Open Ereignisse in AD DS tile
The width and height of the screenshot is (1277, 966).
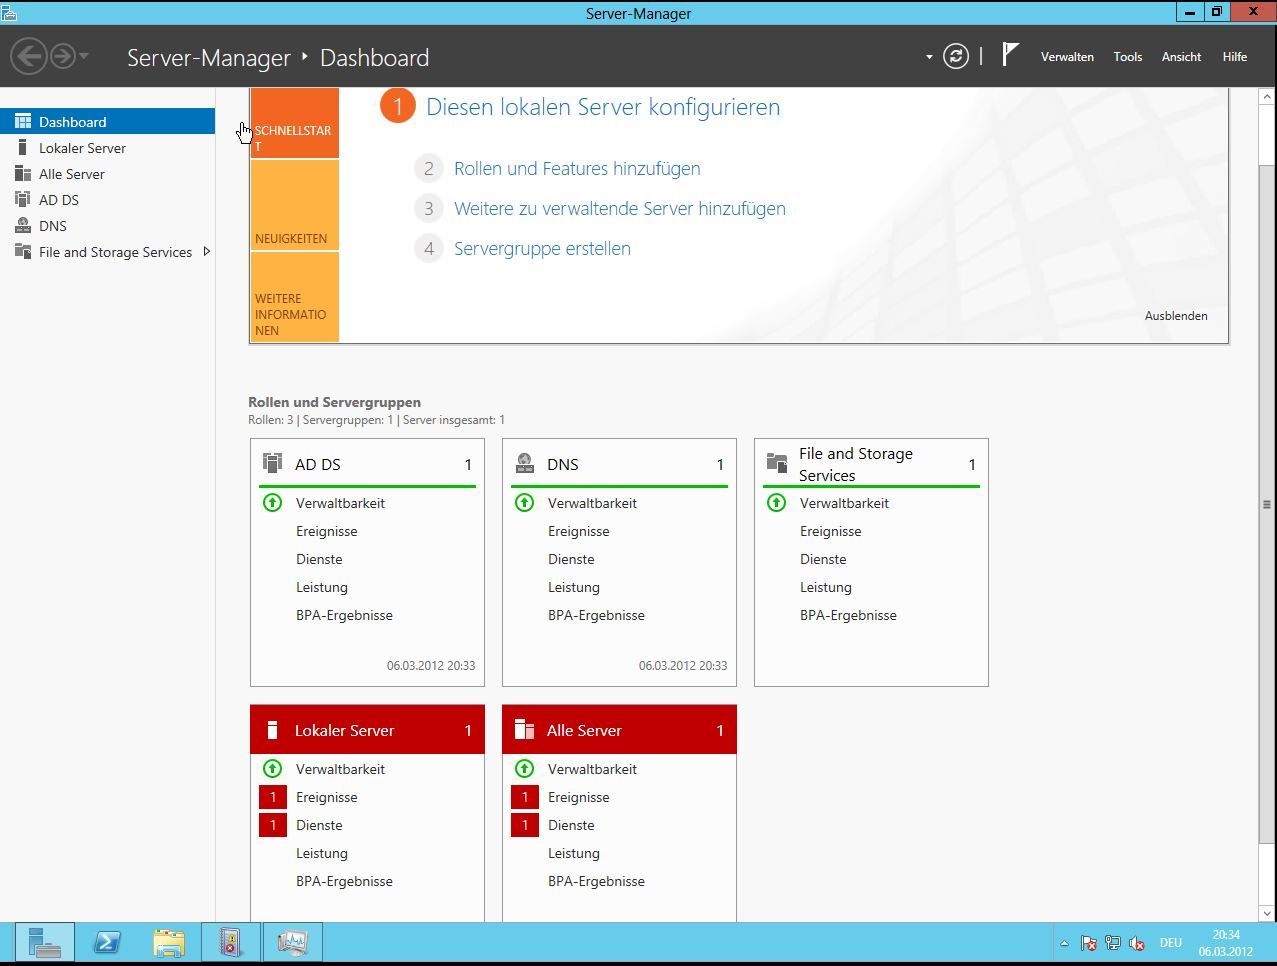tap(327, 531)
